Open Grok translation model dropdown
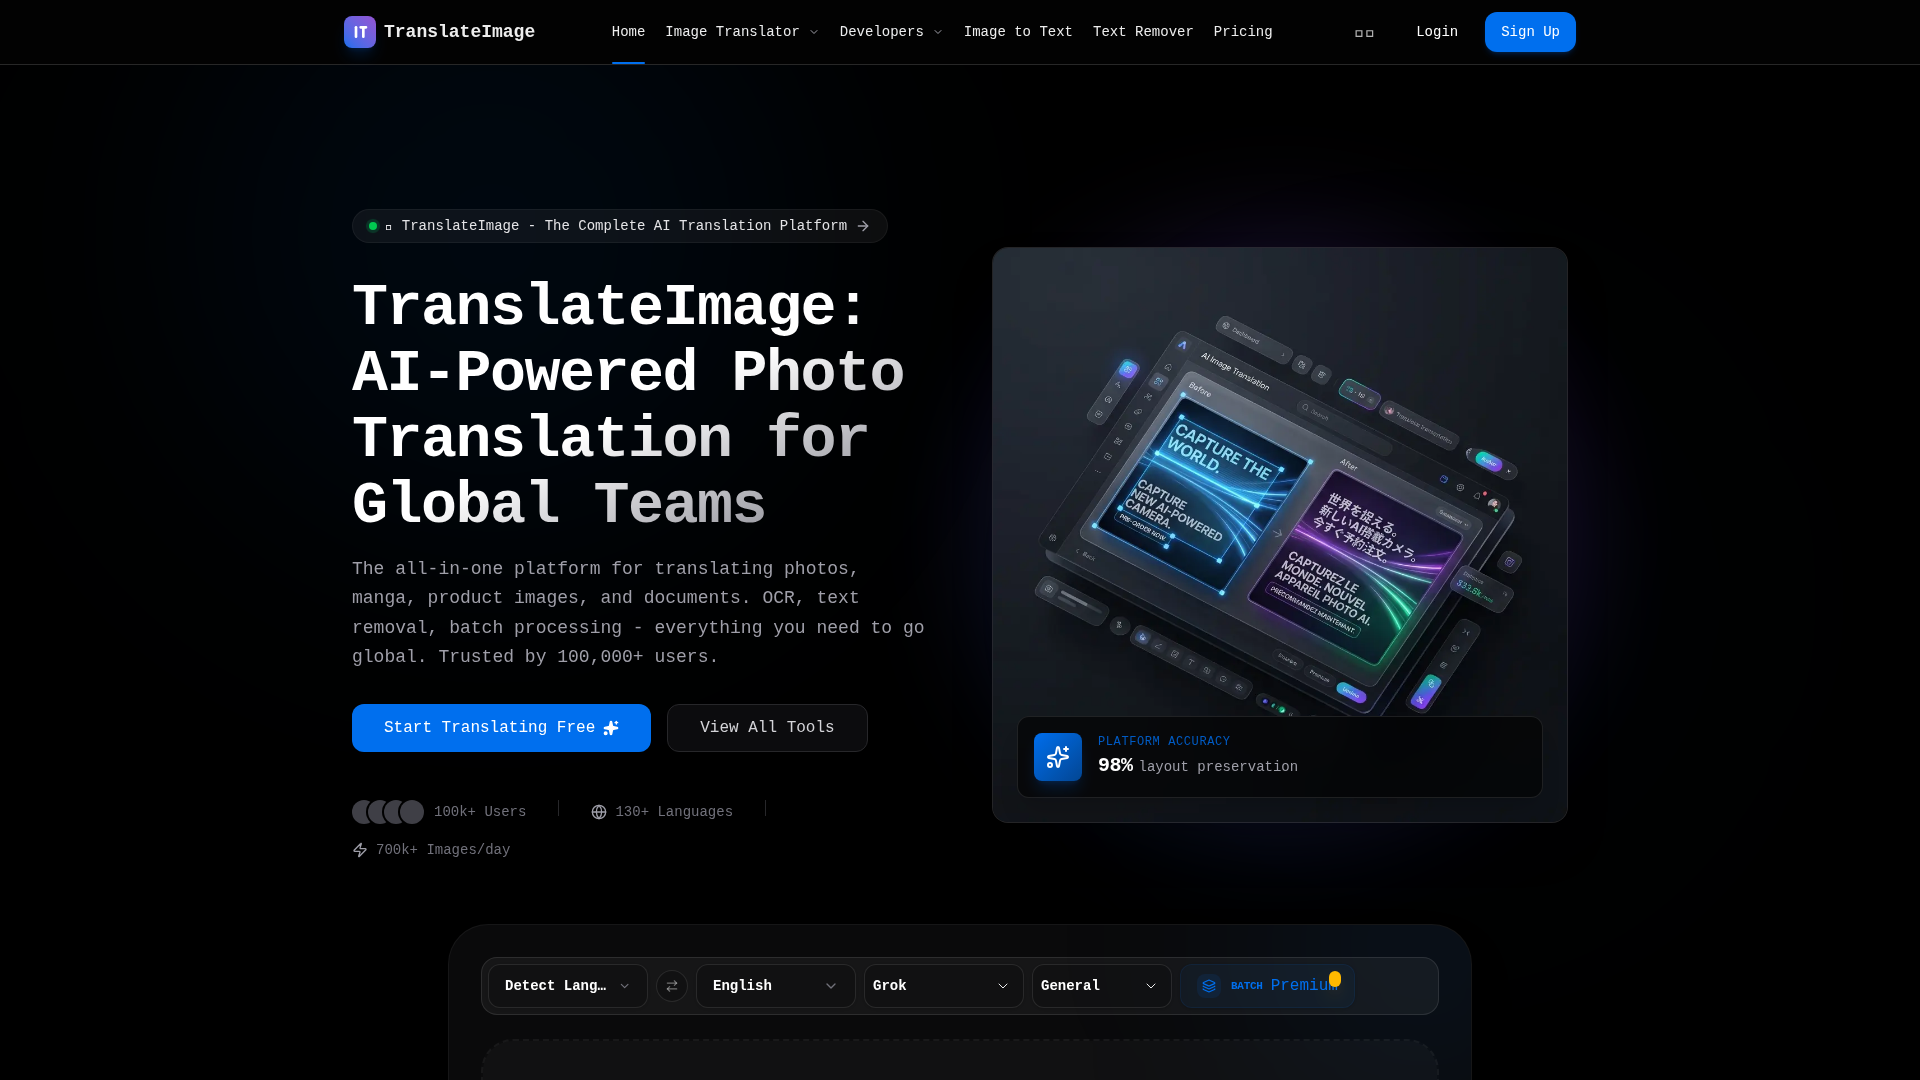Screen dimensions: 1920x1080 point(943,986)
